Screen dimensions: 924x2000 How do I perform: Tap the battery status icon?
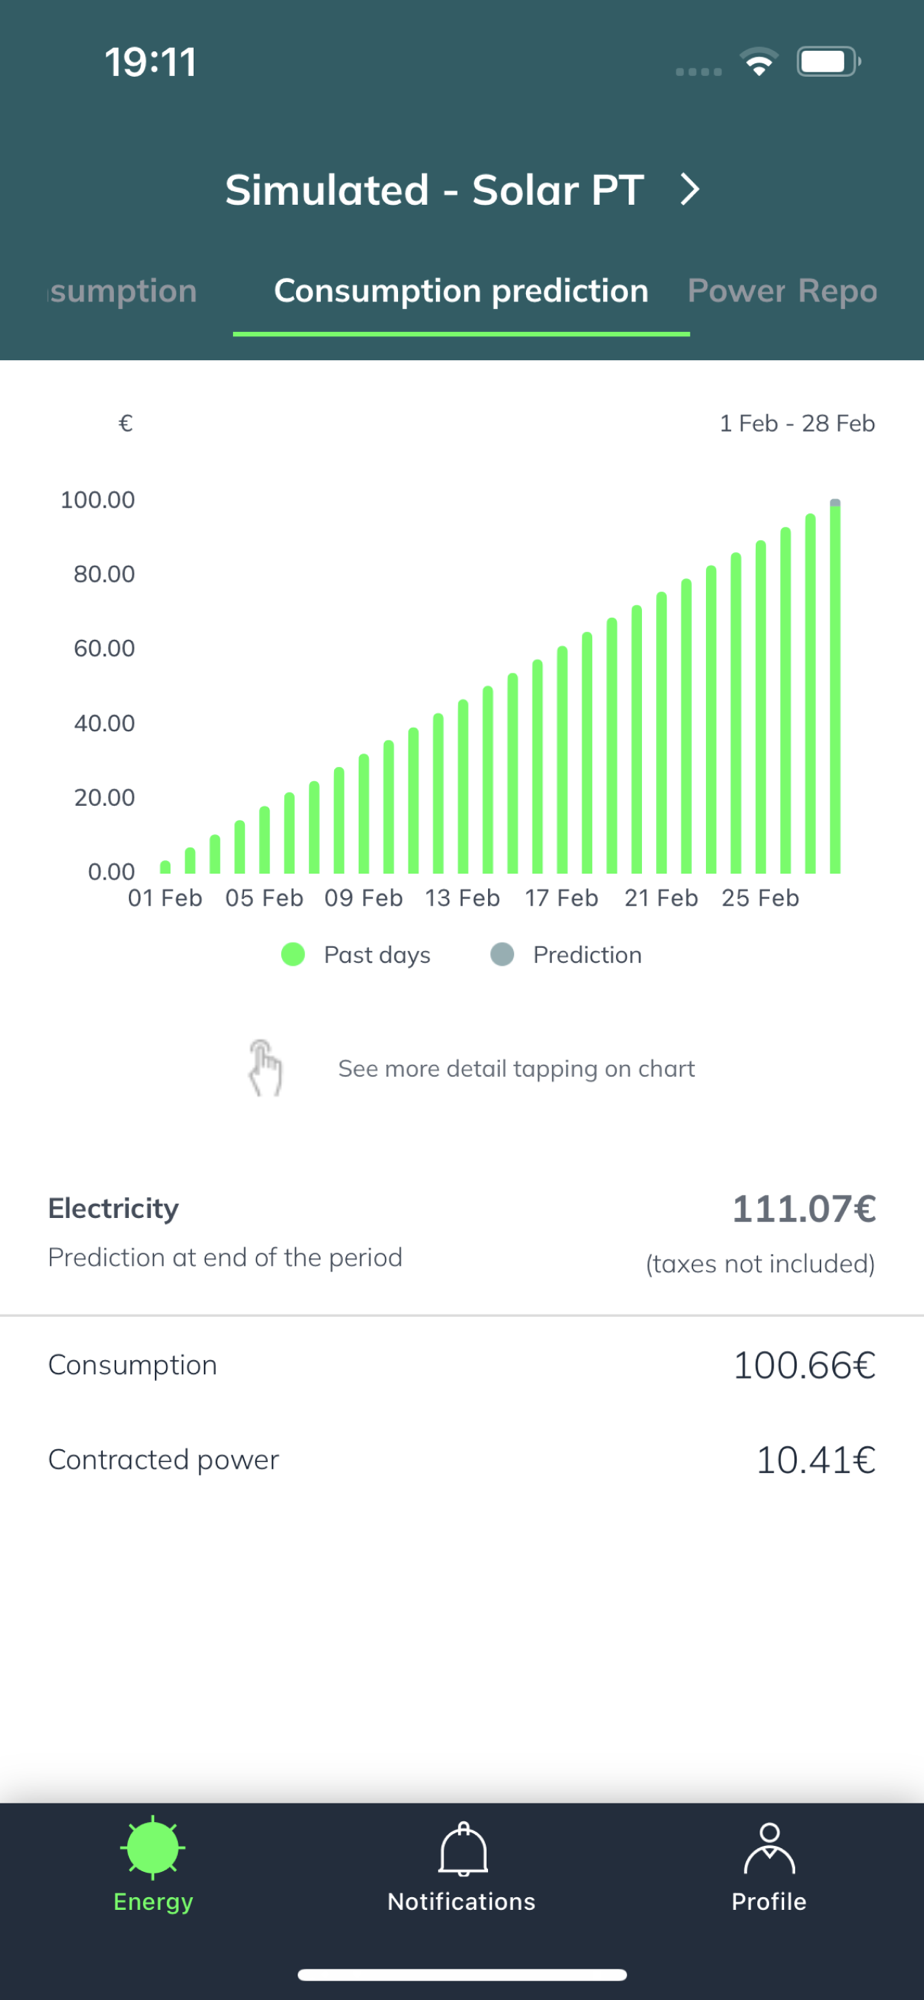pyautogui.click(x=828, y=62)
